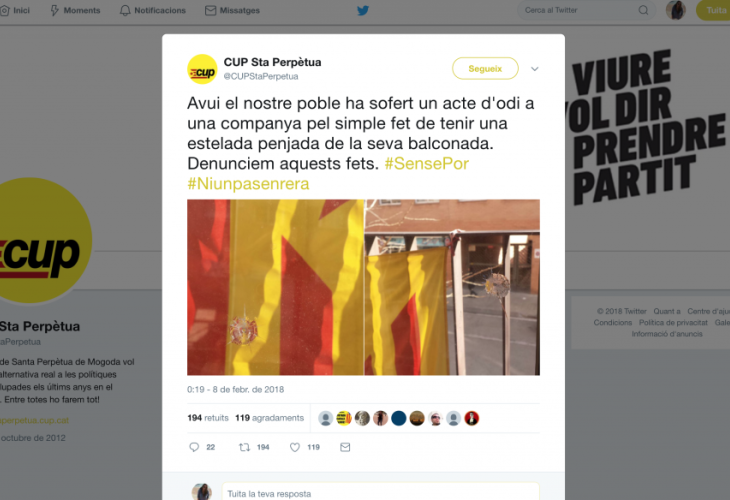Open the #Niunpasenrera hashtag link

(248, 184)
